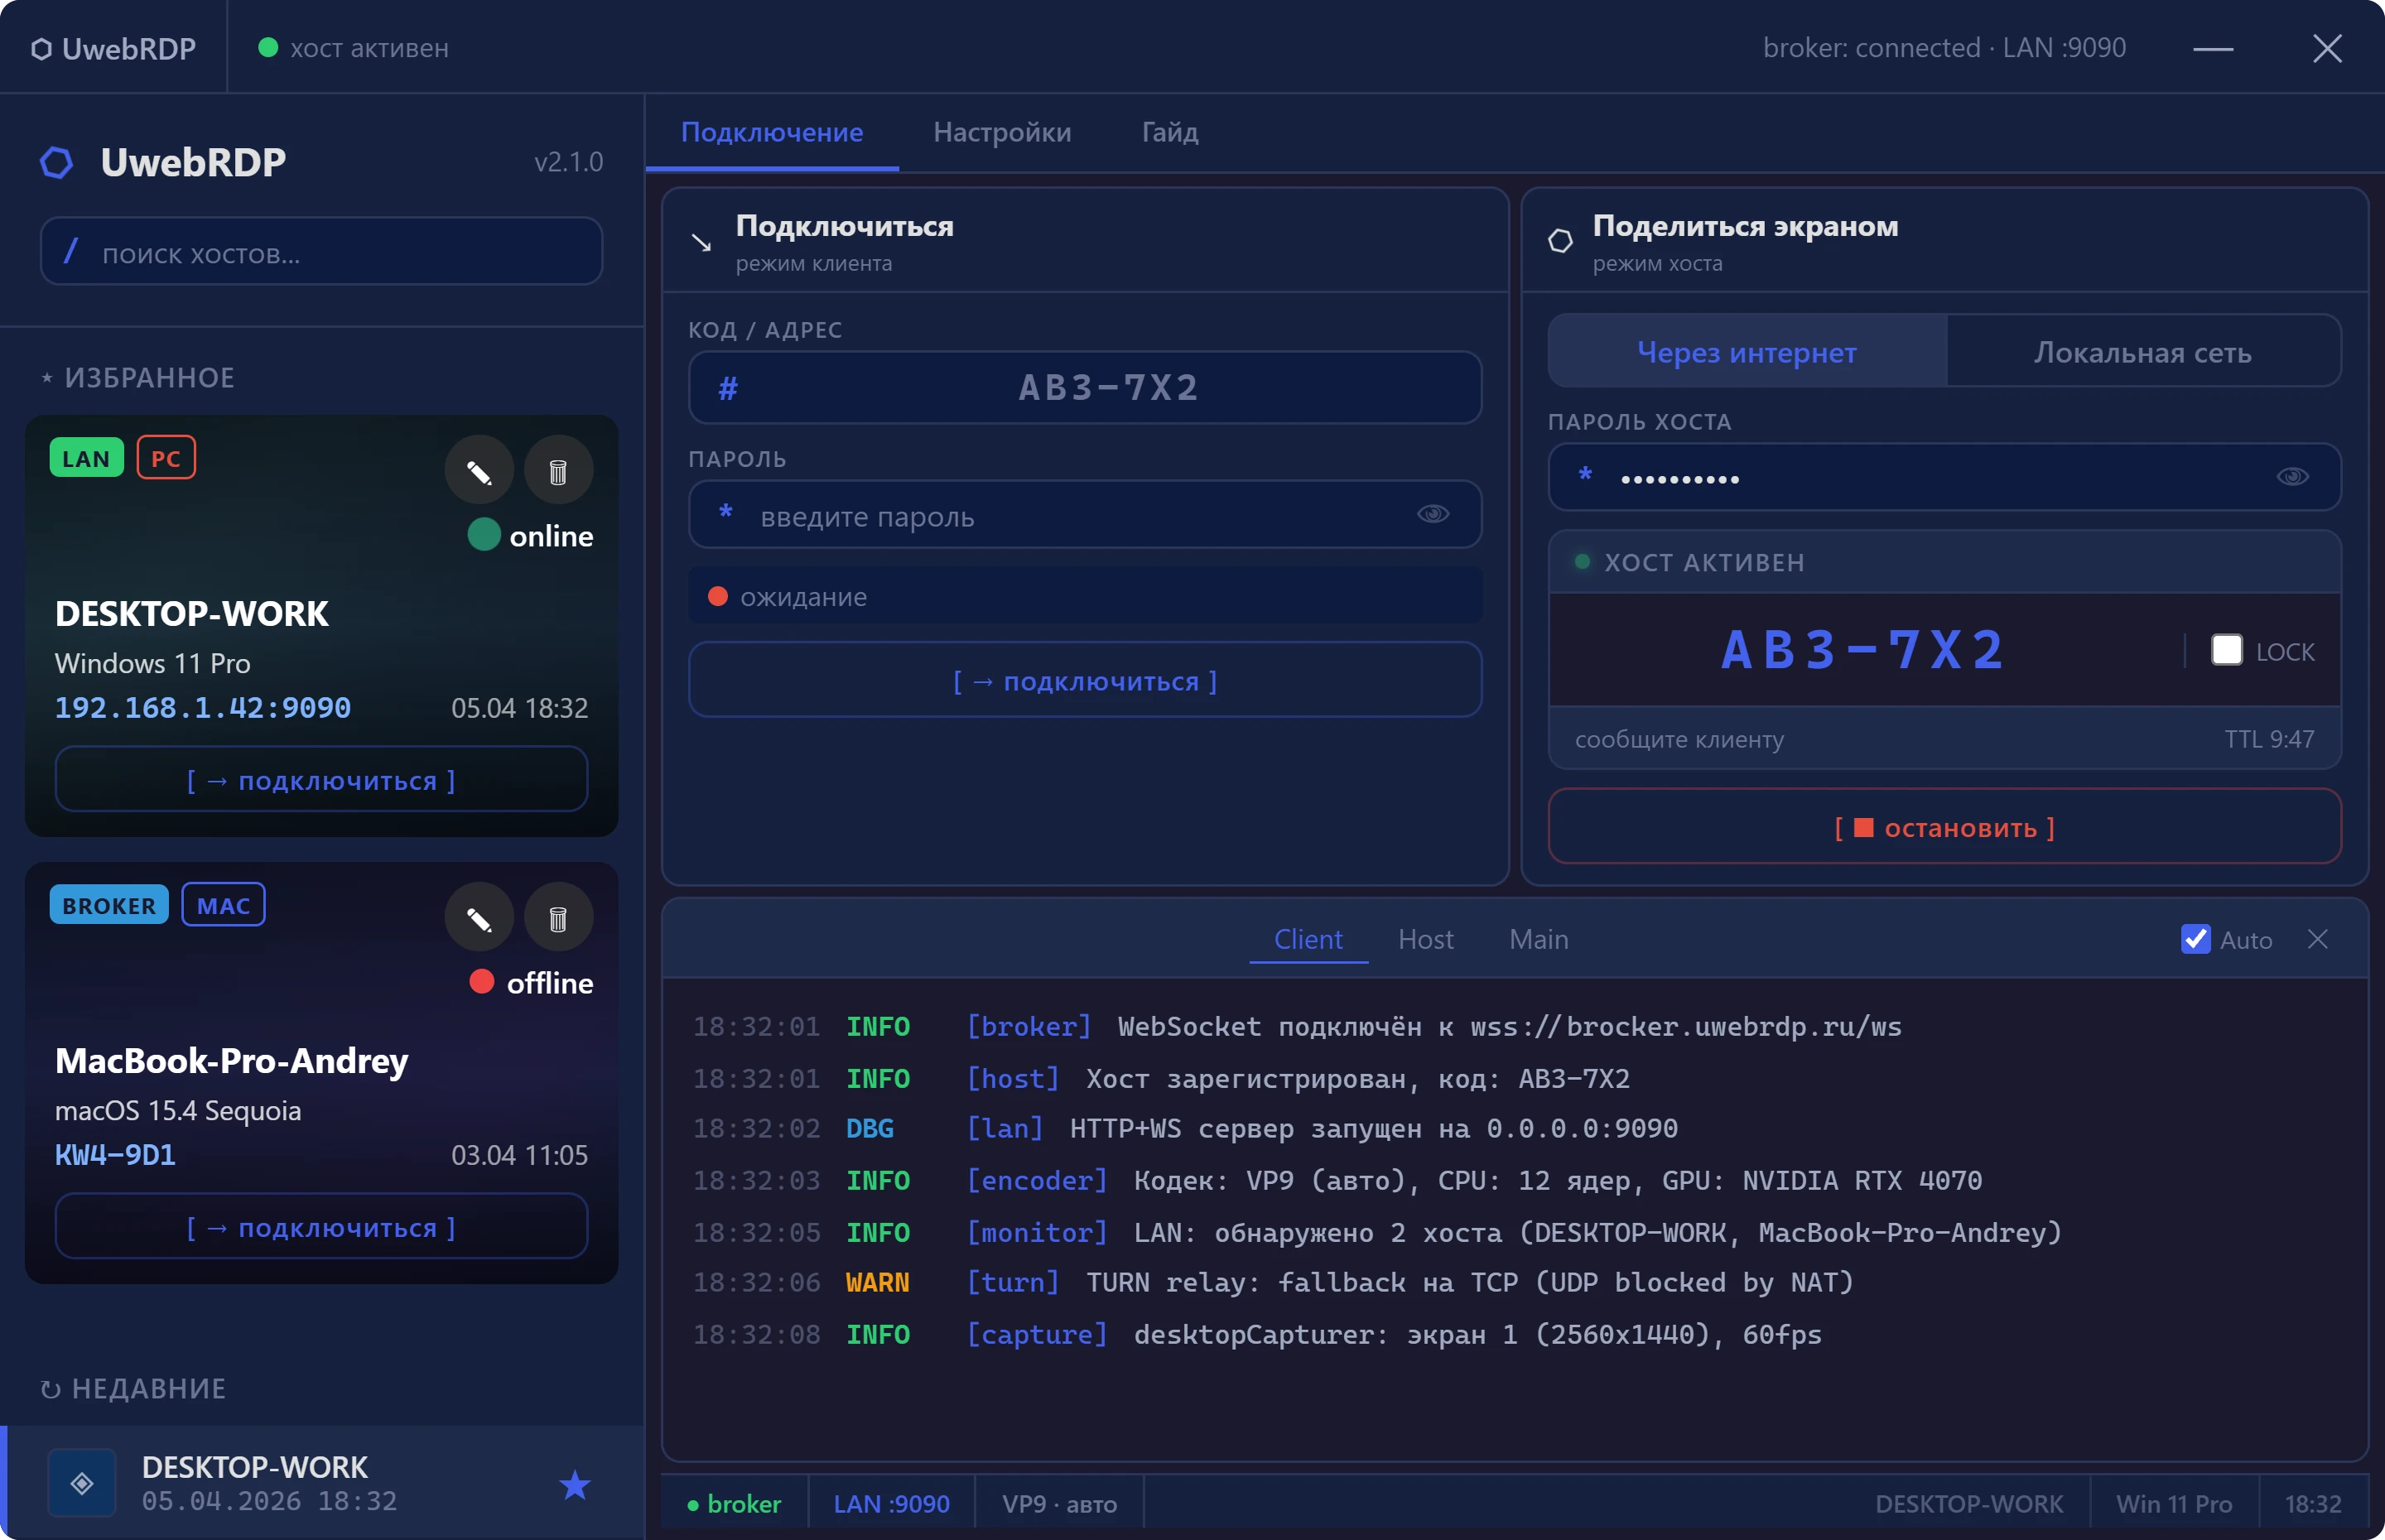Screen dimensions: 2385x1540
Task: Close the log panel with X
Action: click(x=2318, y=939)
